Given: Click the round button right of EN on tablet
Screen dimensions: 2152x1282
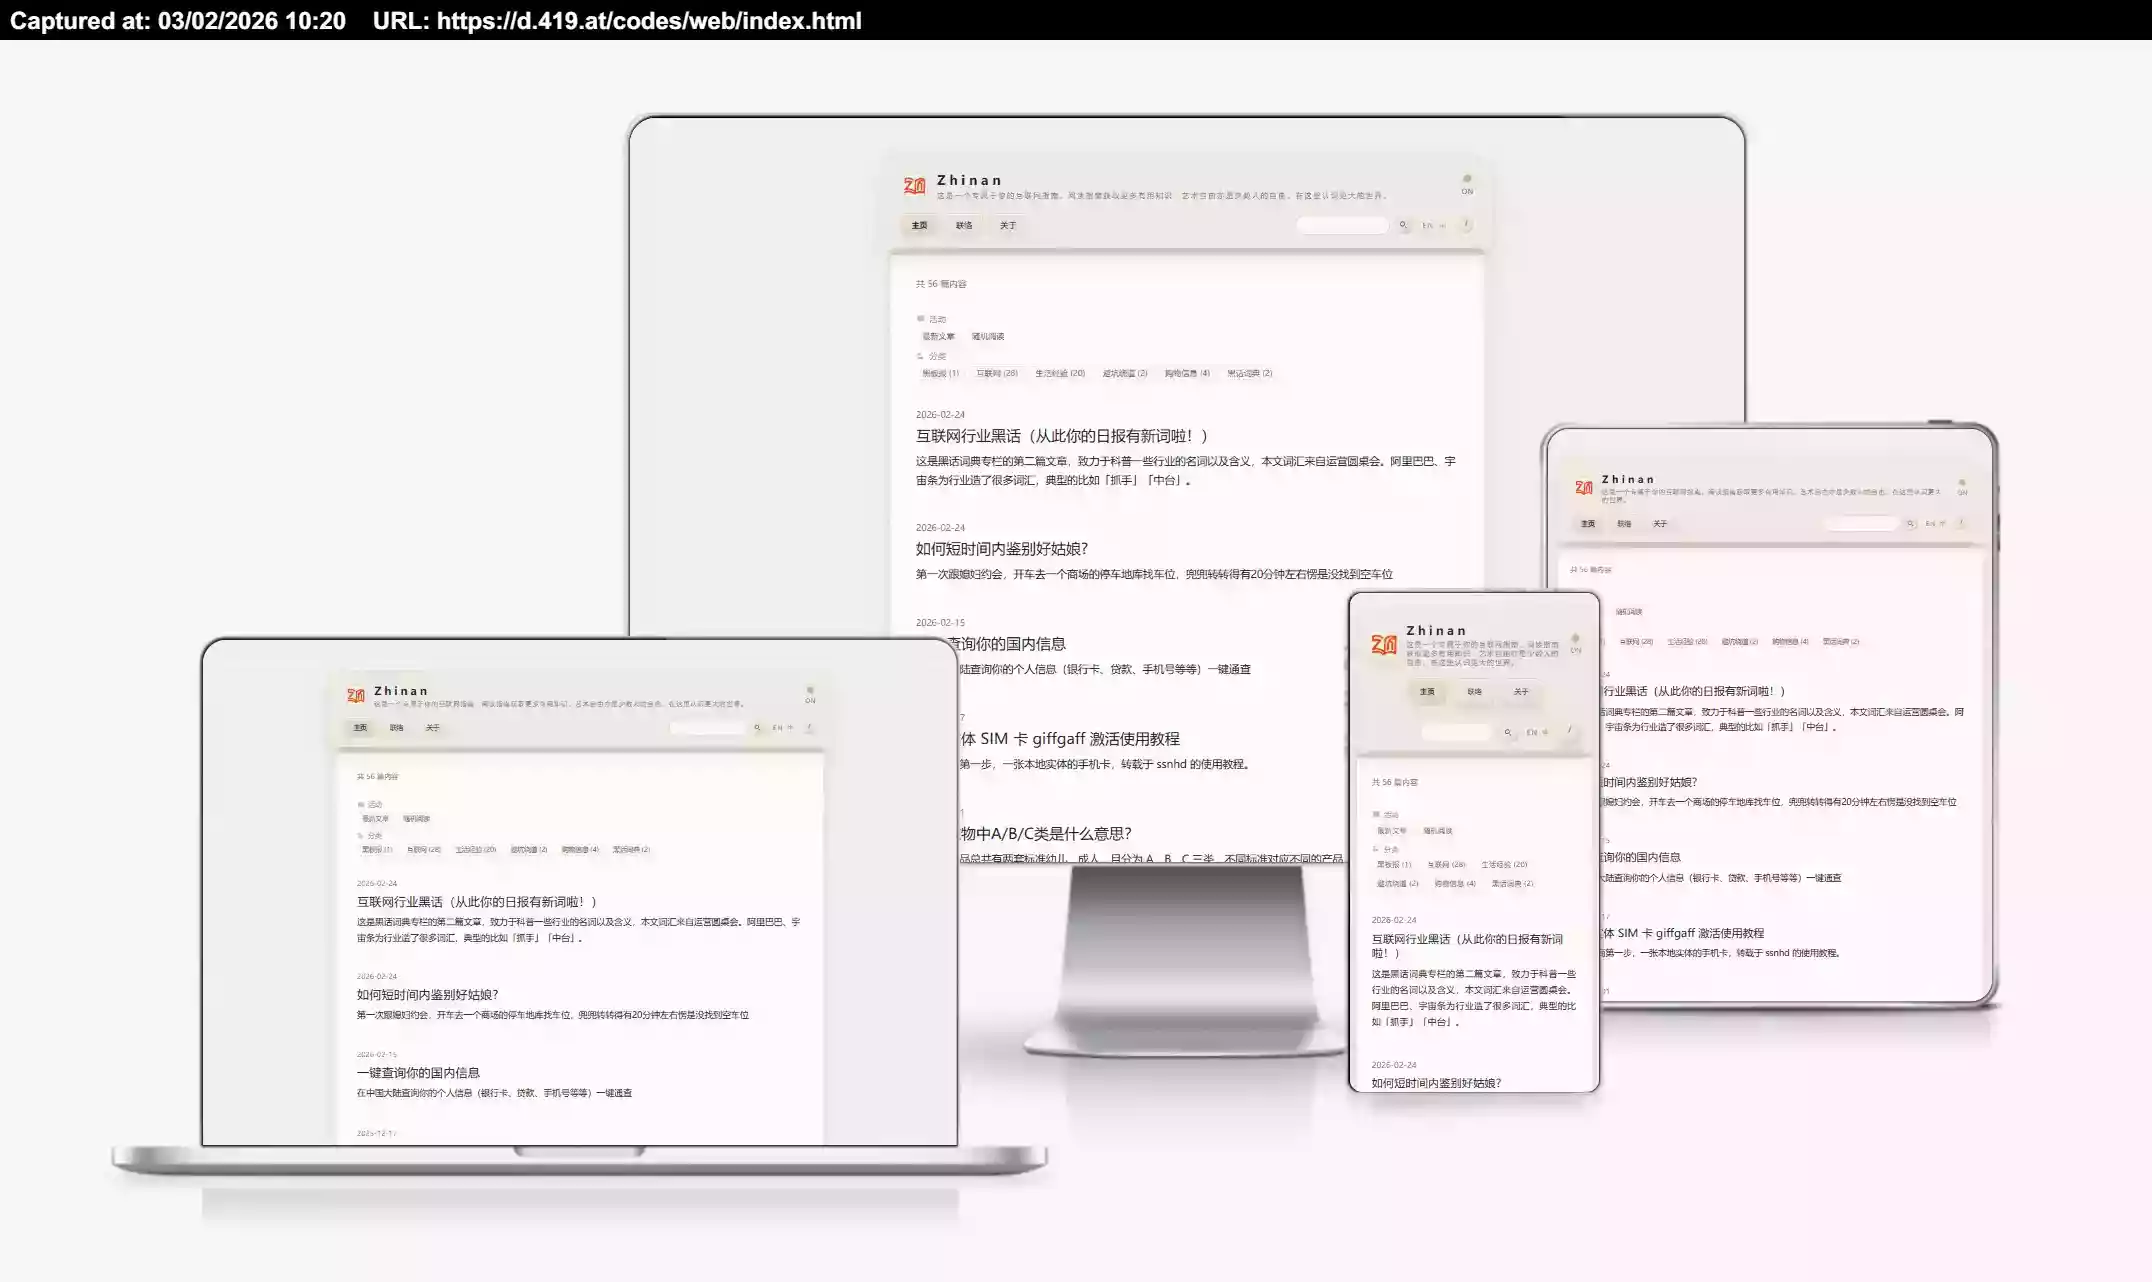Looking at the screenshot, I should coord(1961,523).
